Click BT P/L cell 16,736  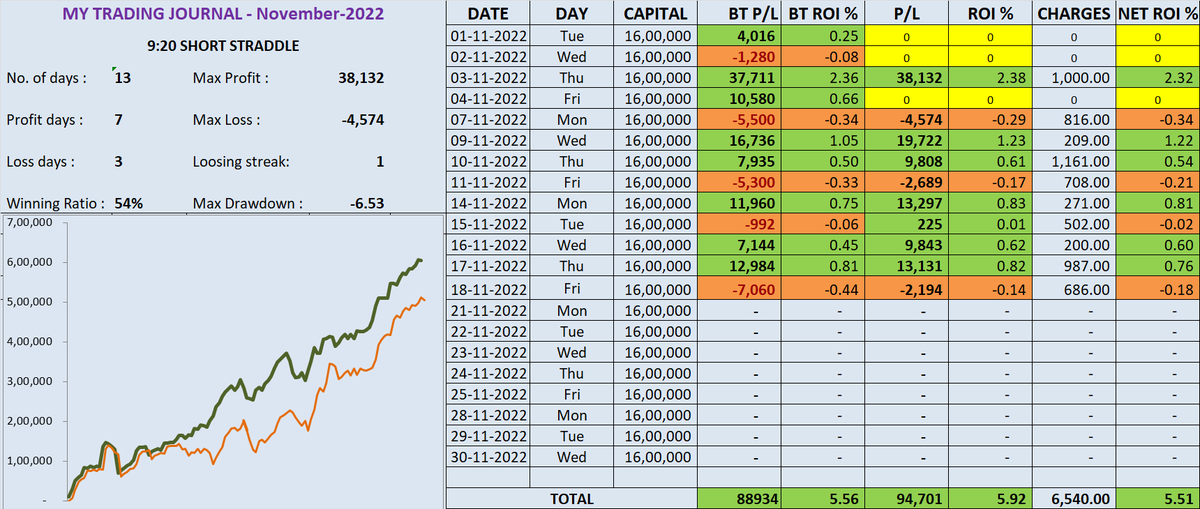[741, 141]
